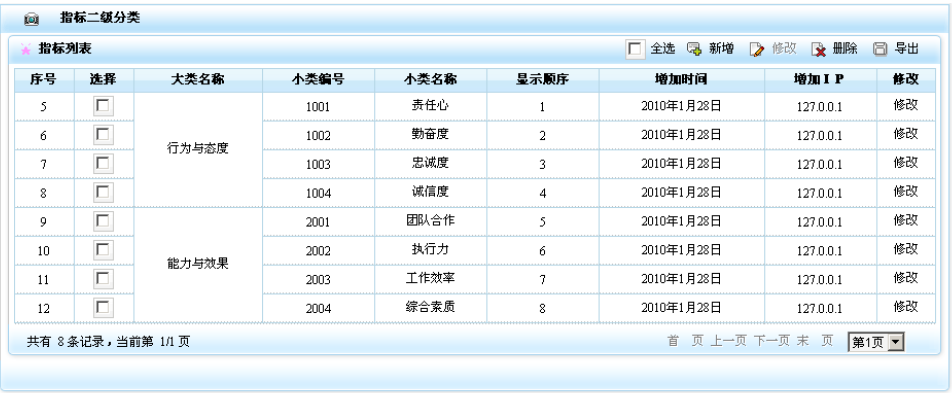The height and width of the screenshot is (393, 952).
Task: Go to first page via 首页 link
Action: pos(685,341)
